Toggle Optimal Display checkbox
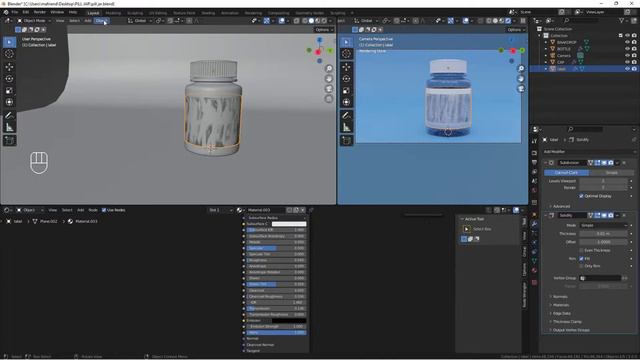Viewport: 640px width, 360px height. [581, 196]
